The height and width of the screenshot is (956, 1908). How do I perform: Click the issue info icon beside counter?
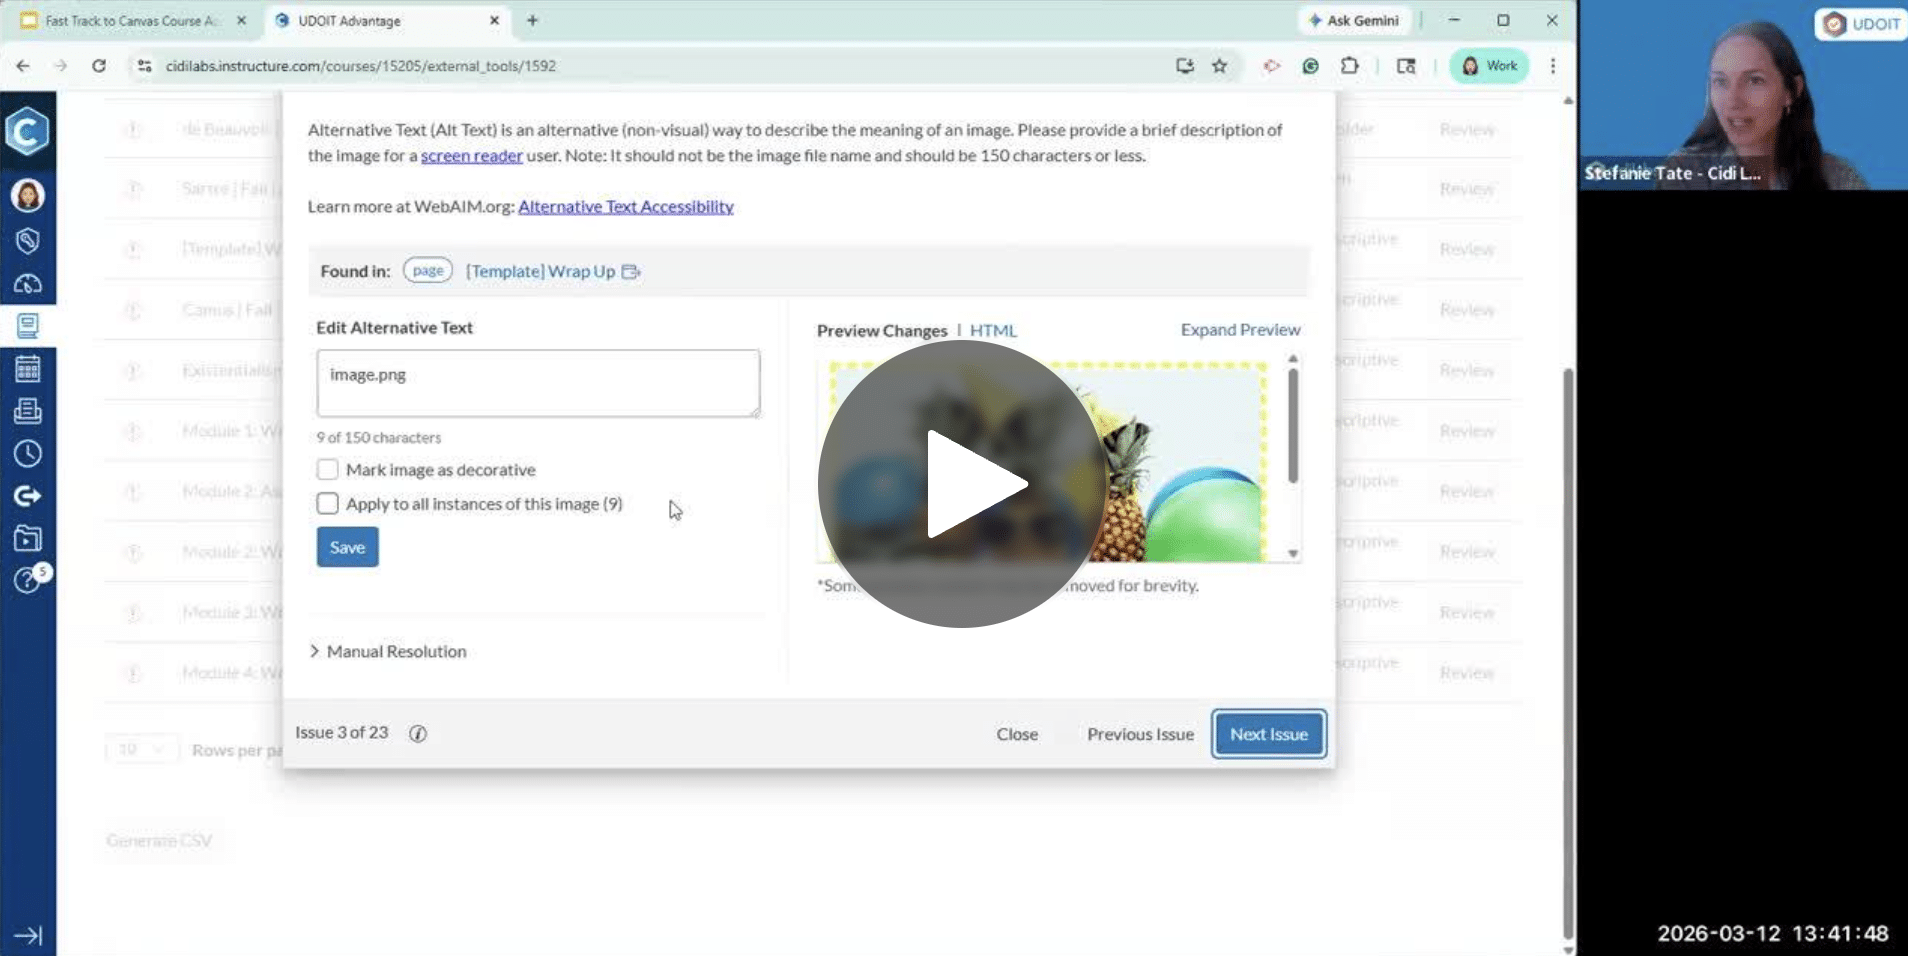point(418,734)
